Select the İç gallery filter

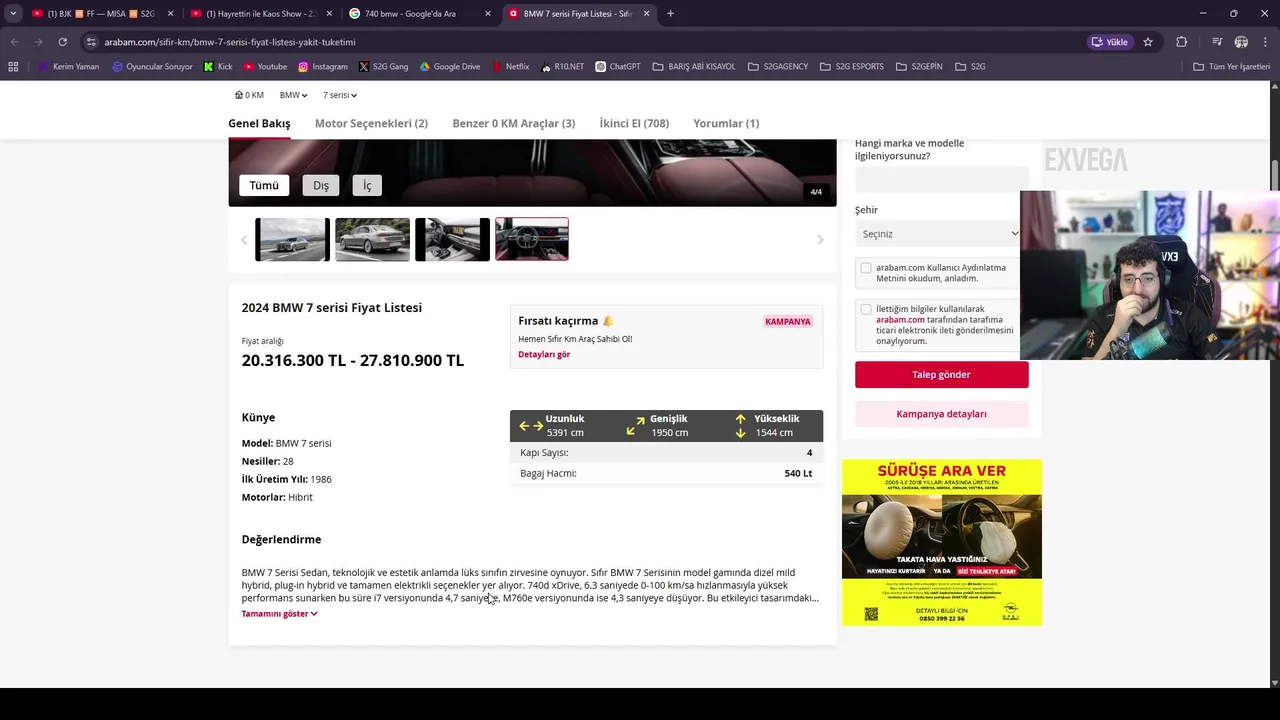pyautogui.click(x=367, y=185)
